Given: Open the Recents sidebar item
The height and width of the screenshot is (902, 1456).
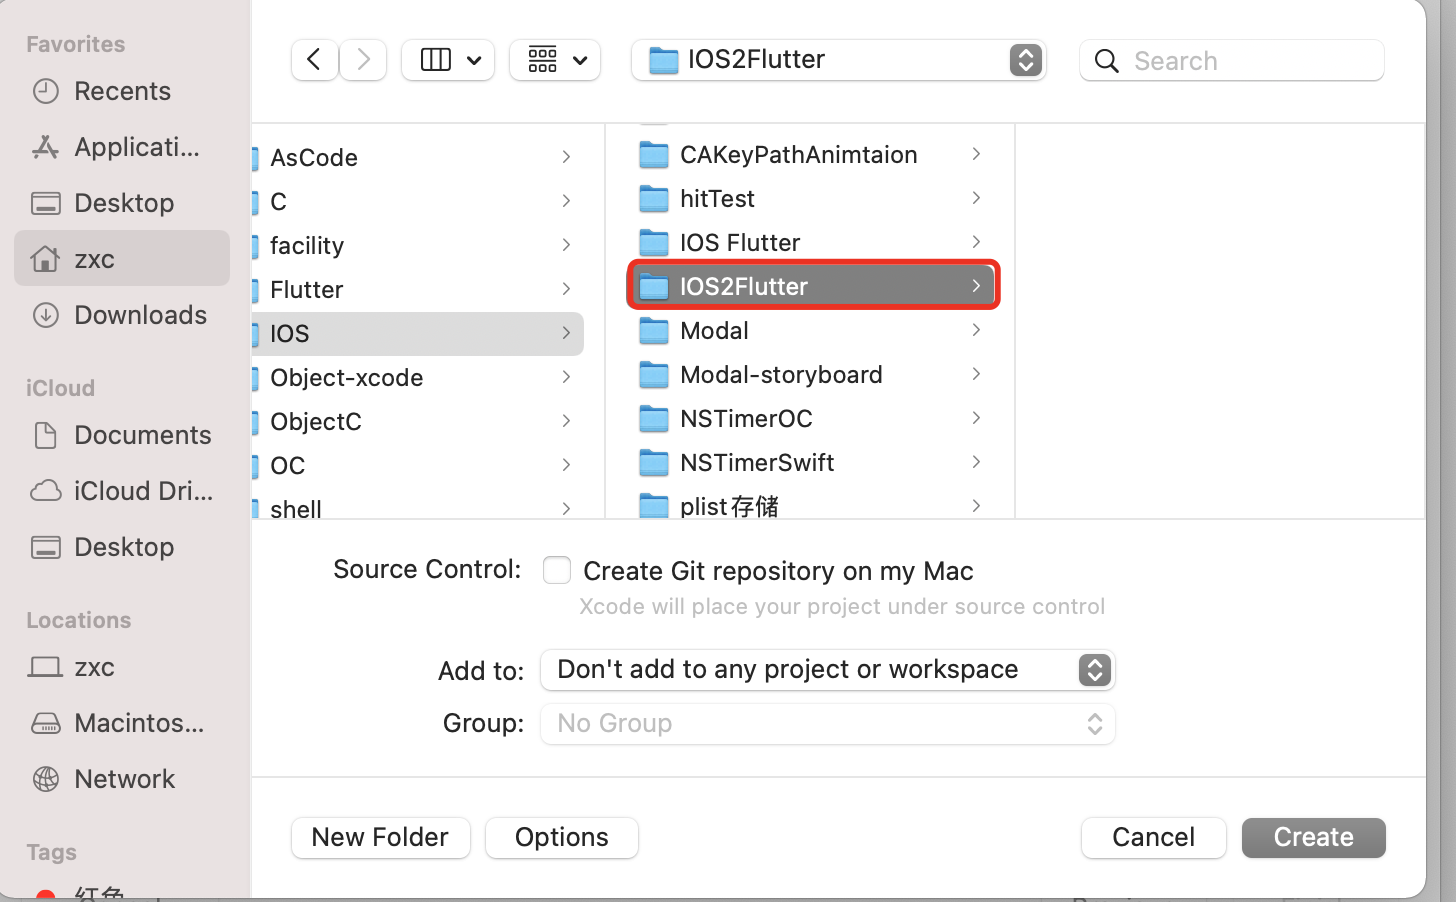Looking at the screenshot, I should click(x=121, y=91).
